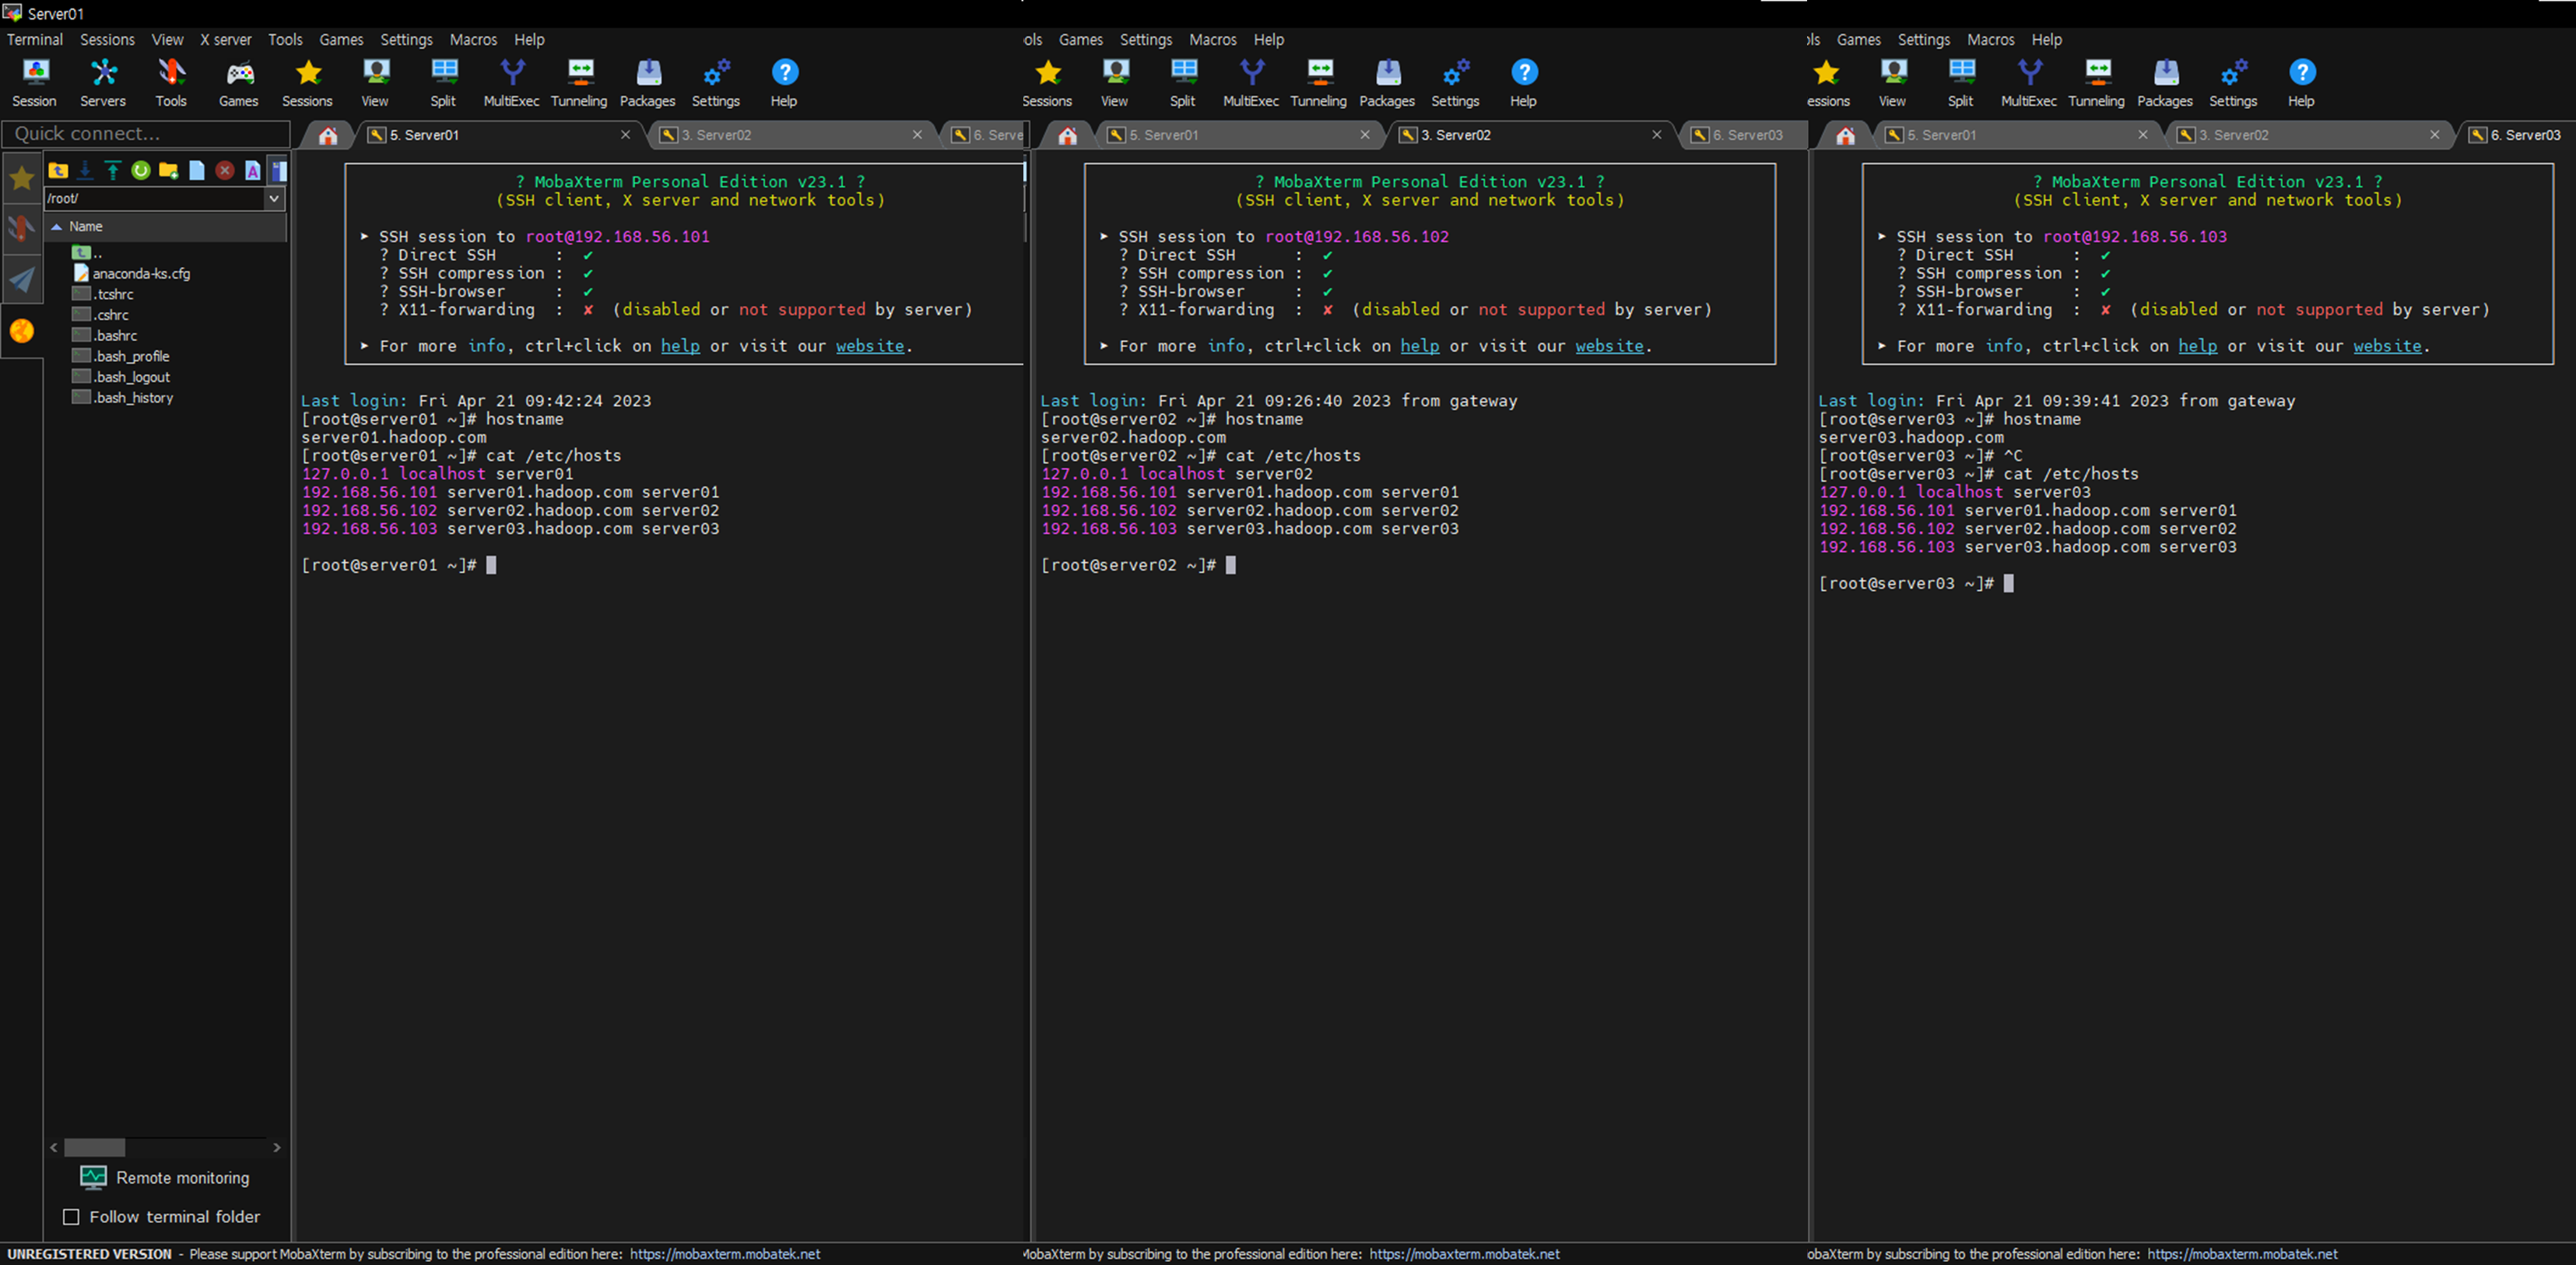This screenshot has width=2576, height=1265.
Task: Open the Macros menu in the first window
Action: (473, 40)
